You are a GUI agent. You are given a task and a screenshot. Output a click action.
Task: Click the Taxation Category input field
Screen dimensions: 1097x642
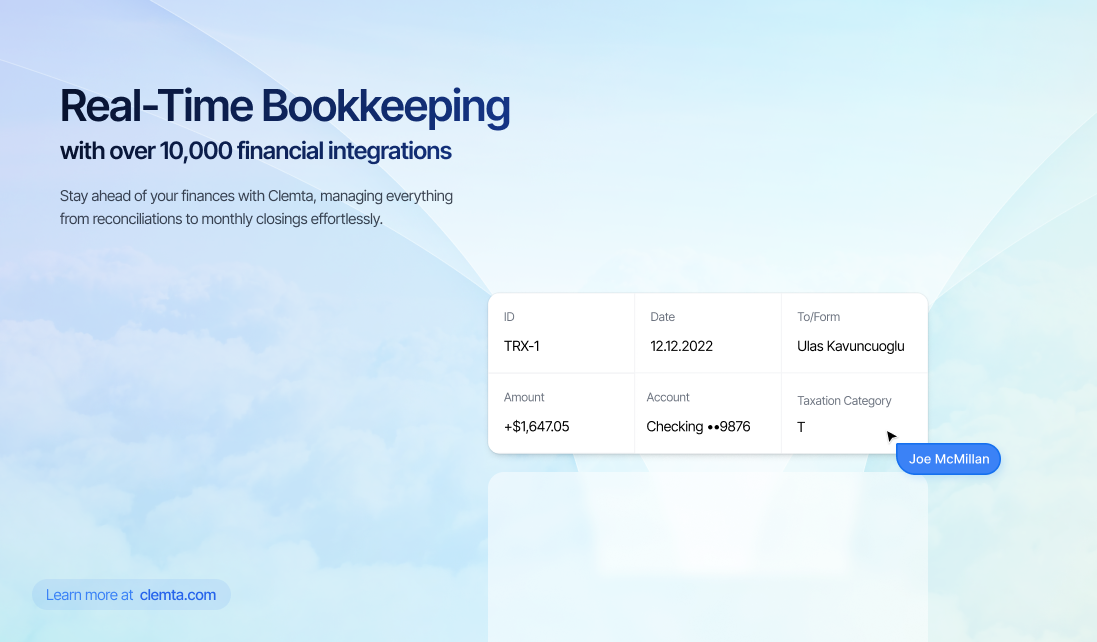(x=854, y=427)
